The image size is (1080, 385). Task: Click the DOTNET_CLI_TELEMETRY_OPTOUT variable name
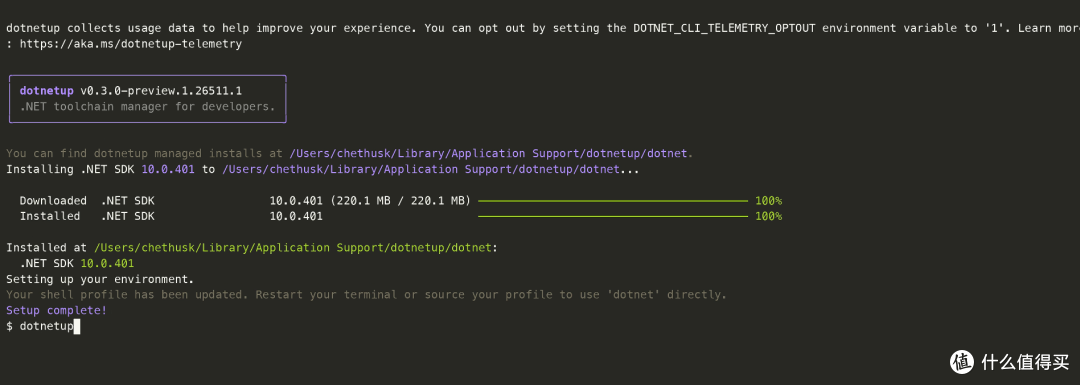pos(725,28)
